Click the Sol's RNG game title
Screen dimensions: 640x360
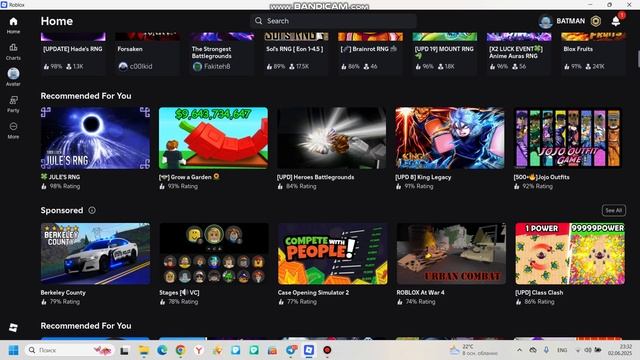coord(294,49)
